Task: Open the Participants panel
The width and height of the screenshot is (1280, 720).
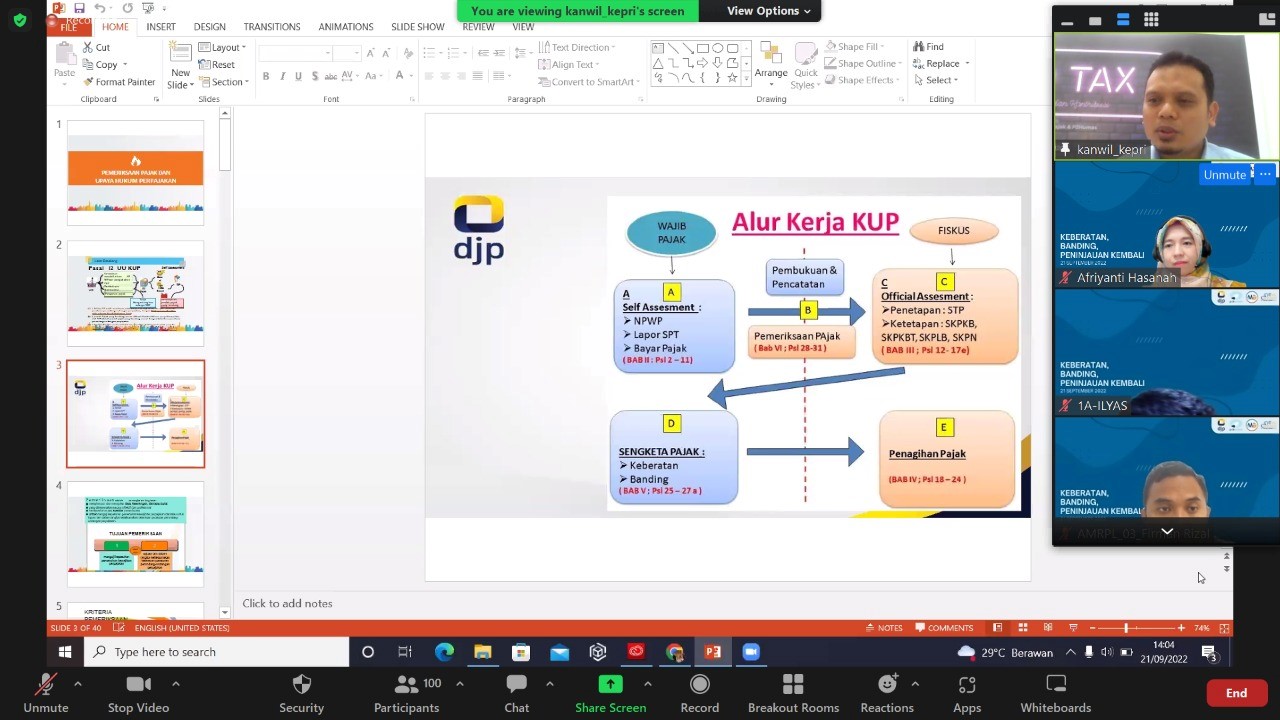Action: [x=406, y=685]
